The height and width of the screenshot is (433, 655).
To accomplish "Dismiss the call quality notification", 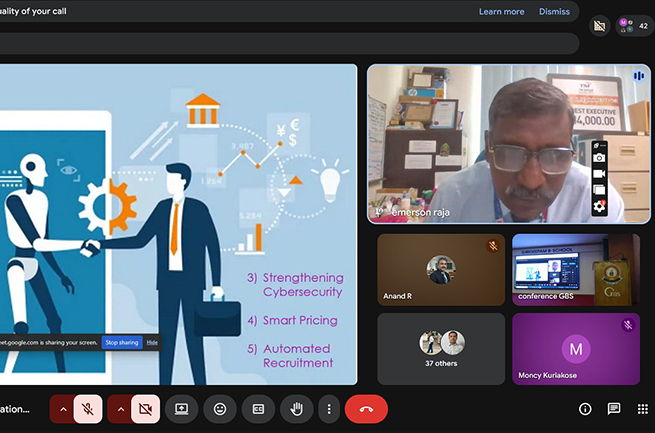I will 554,12.
